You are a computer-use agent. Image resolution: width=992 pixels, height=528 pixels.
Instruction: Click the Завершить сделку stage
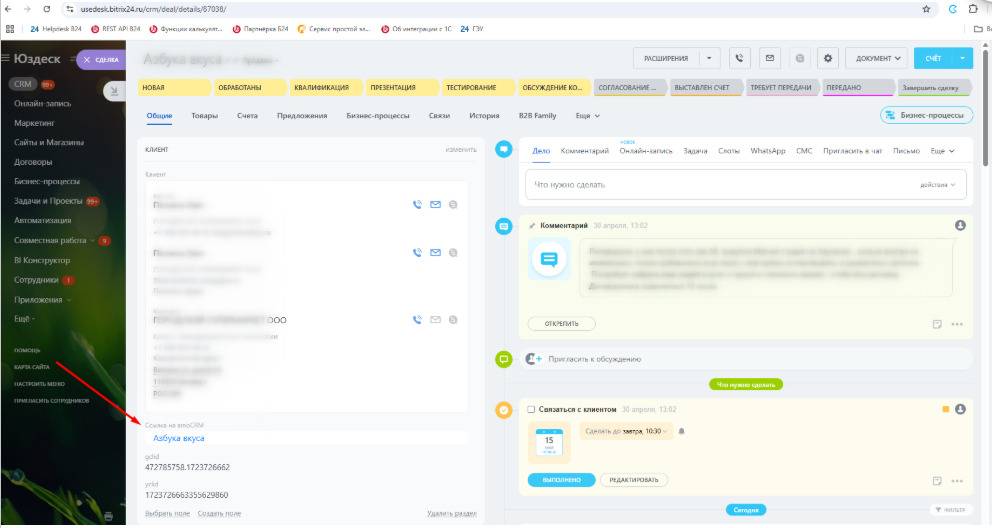click(x=934, y=87)
